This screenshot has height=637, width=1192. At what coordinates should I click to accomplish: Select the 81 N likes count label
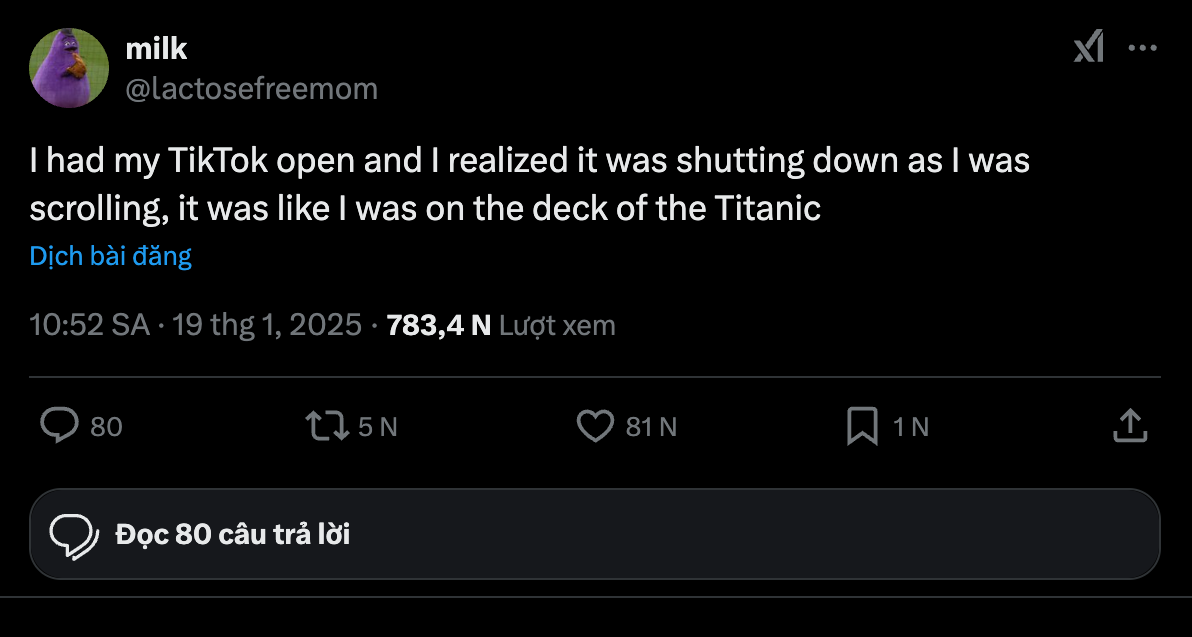pos(651,425)
